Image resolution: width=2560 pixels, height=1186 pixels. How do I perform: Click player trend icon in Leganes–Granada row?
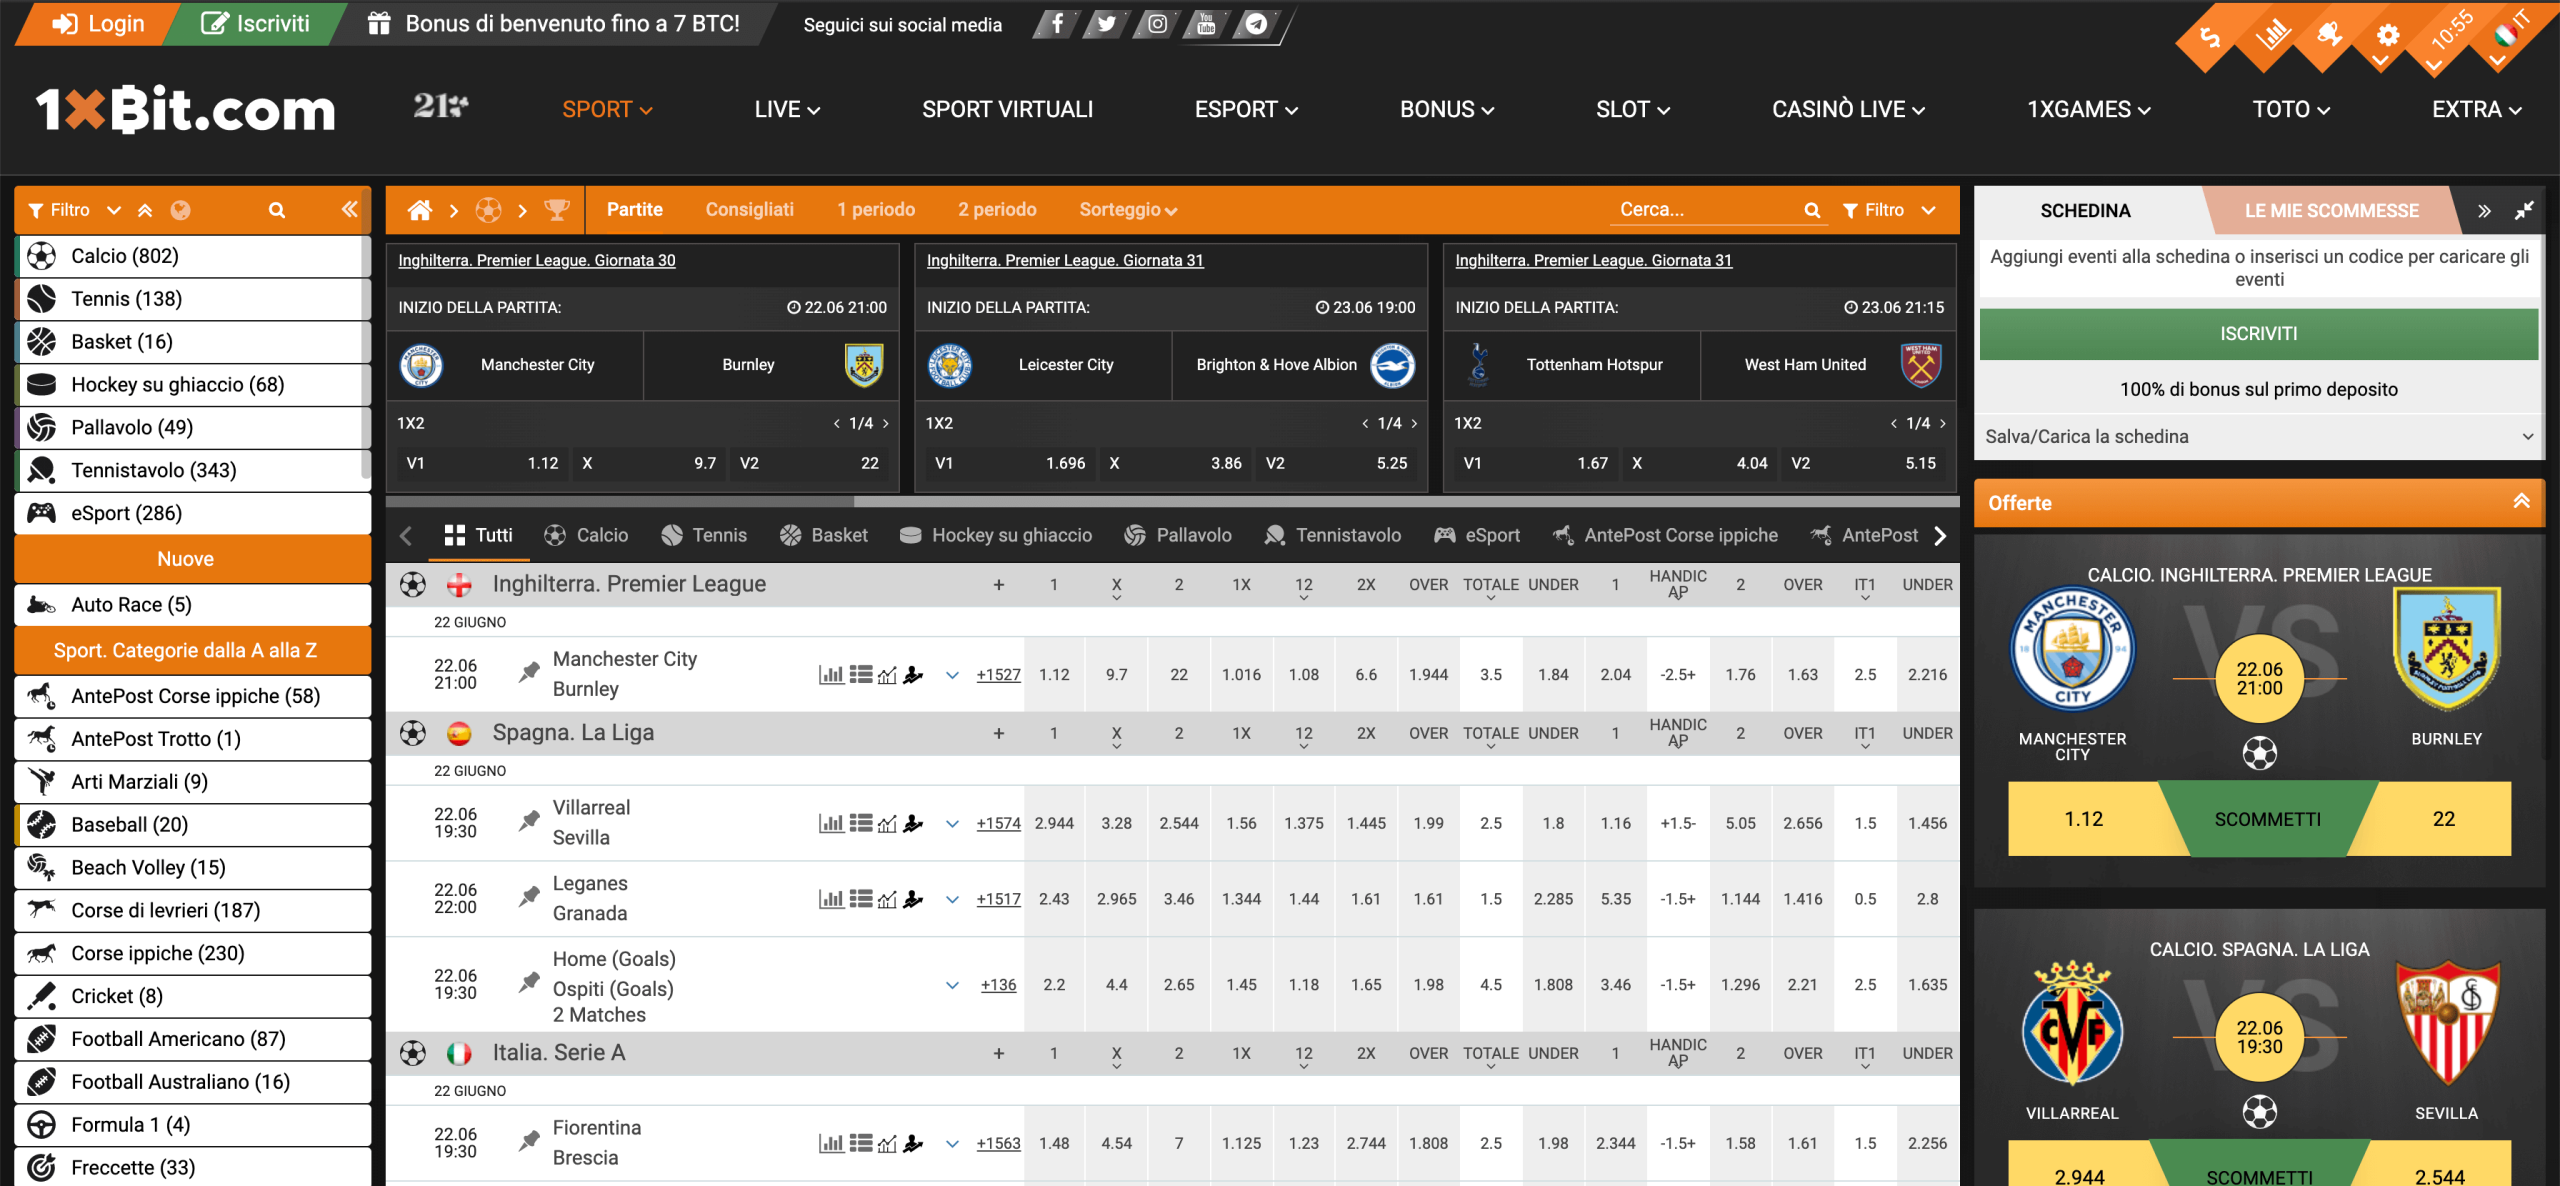[x=913, y=900]
